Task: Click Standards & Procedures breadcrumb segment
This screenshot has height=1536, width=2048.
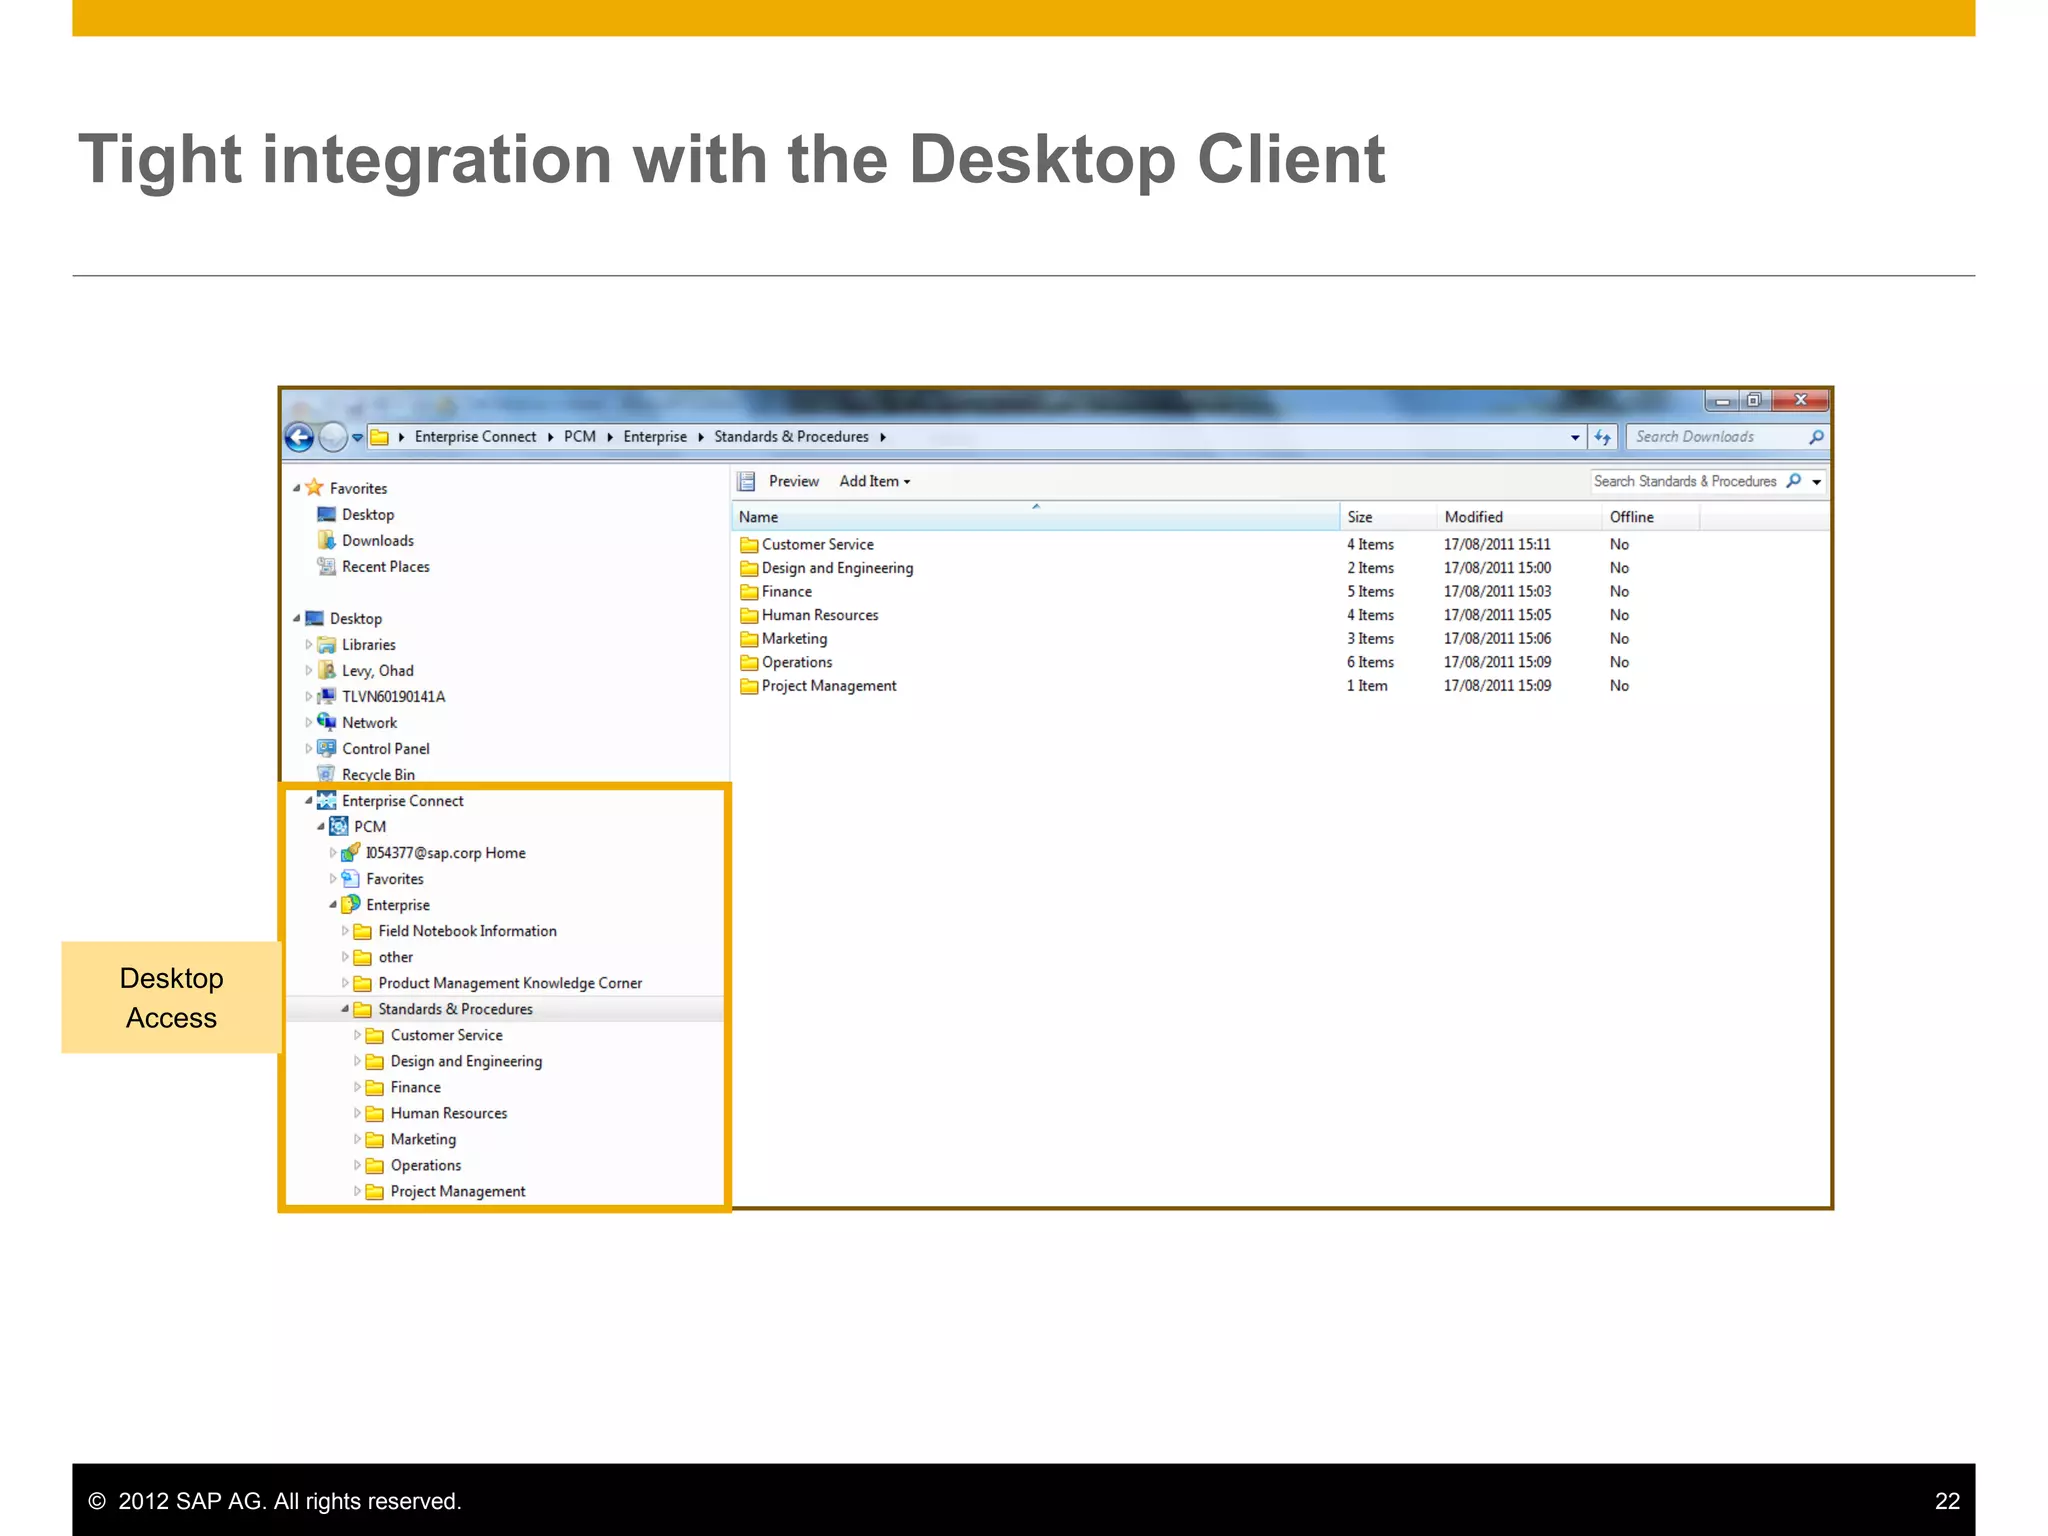Action: (x=791, y=437)
